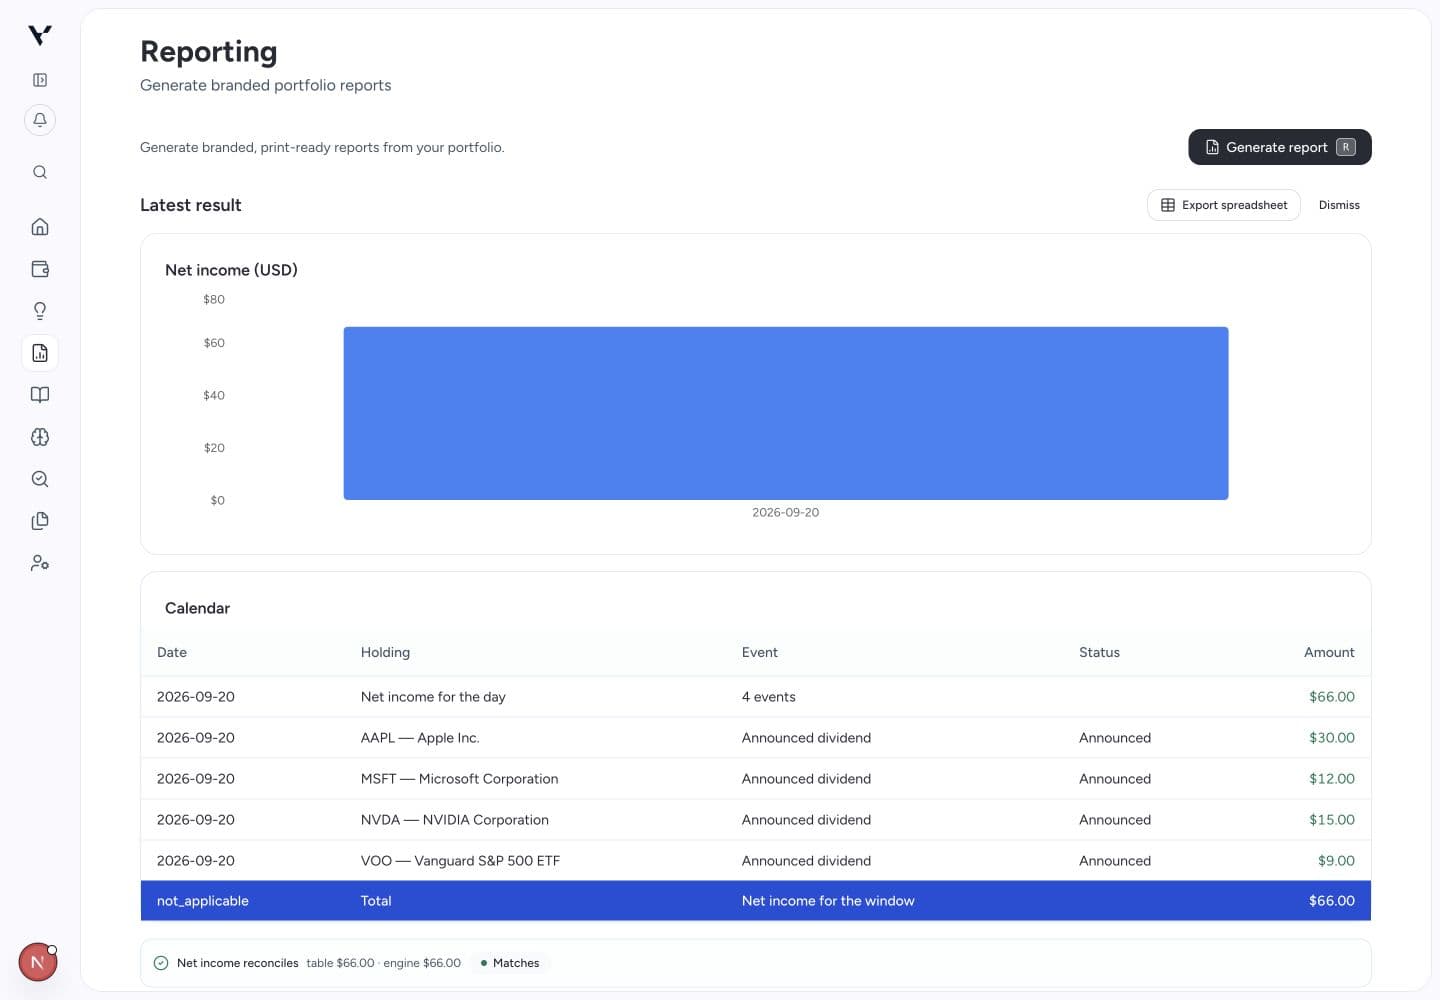Viewport: 1440px width, 1000px height.
Task: Click the Generate report button
Action: (1279, 147)
